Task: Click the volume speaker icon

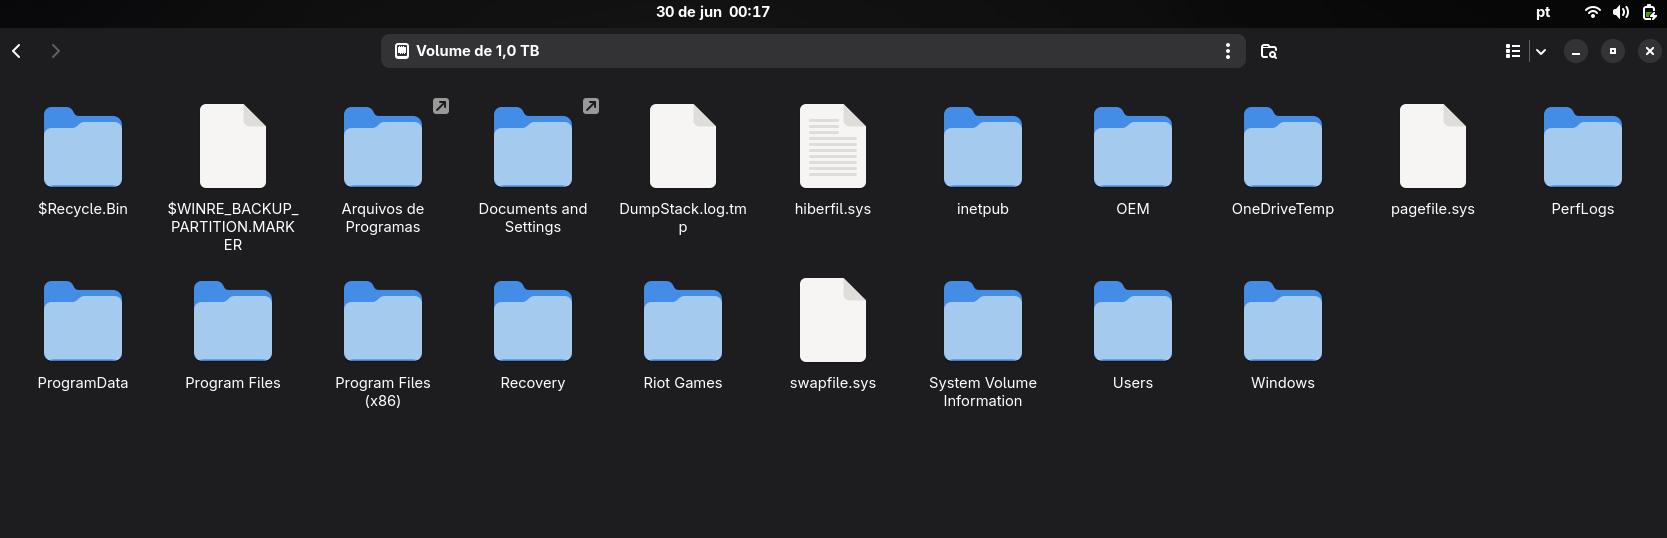Action: pyautogui.click(x=1621, y=12)
